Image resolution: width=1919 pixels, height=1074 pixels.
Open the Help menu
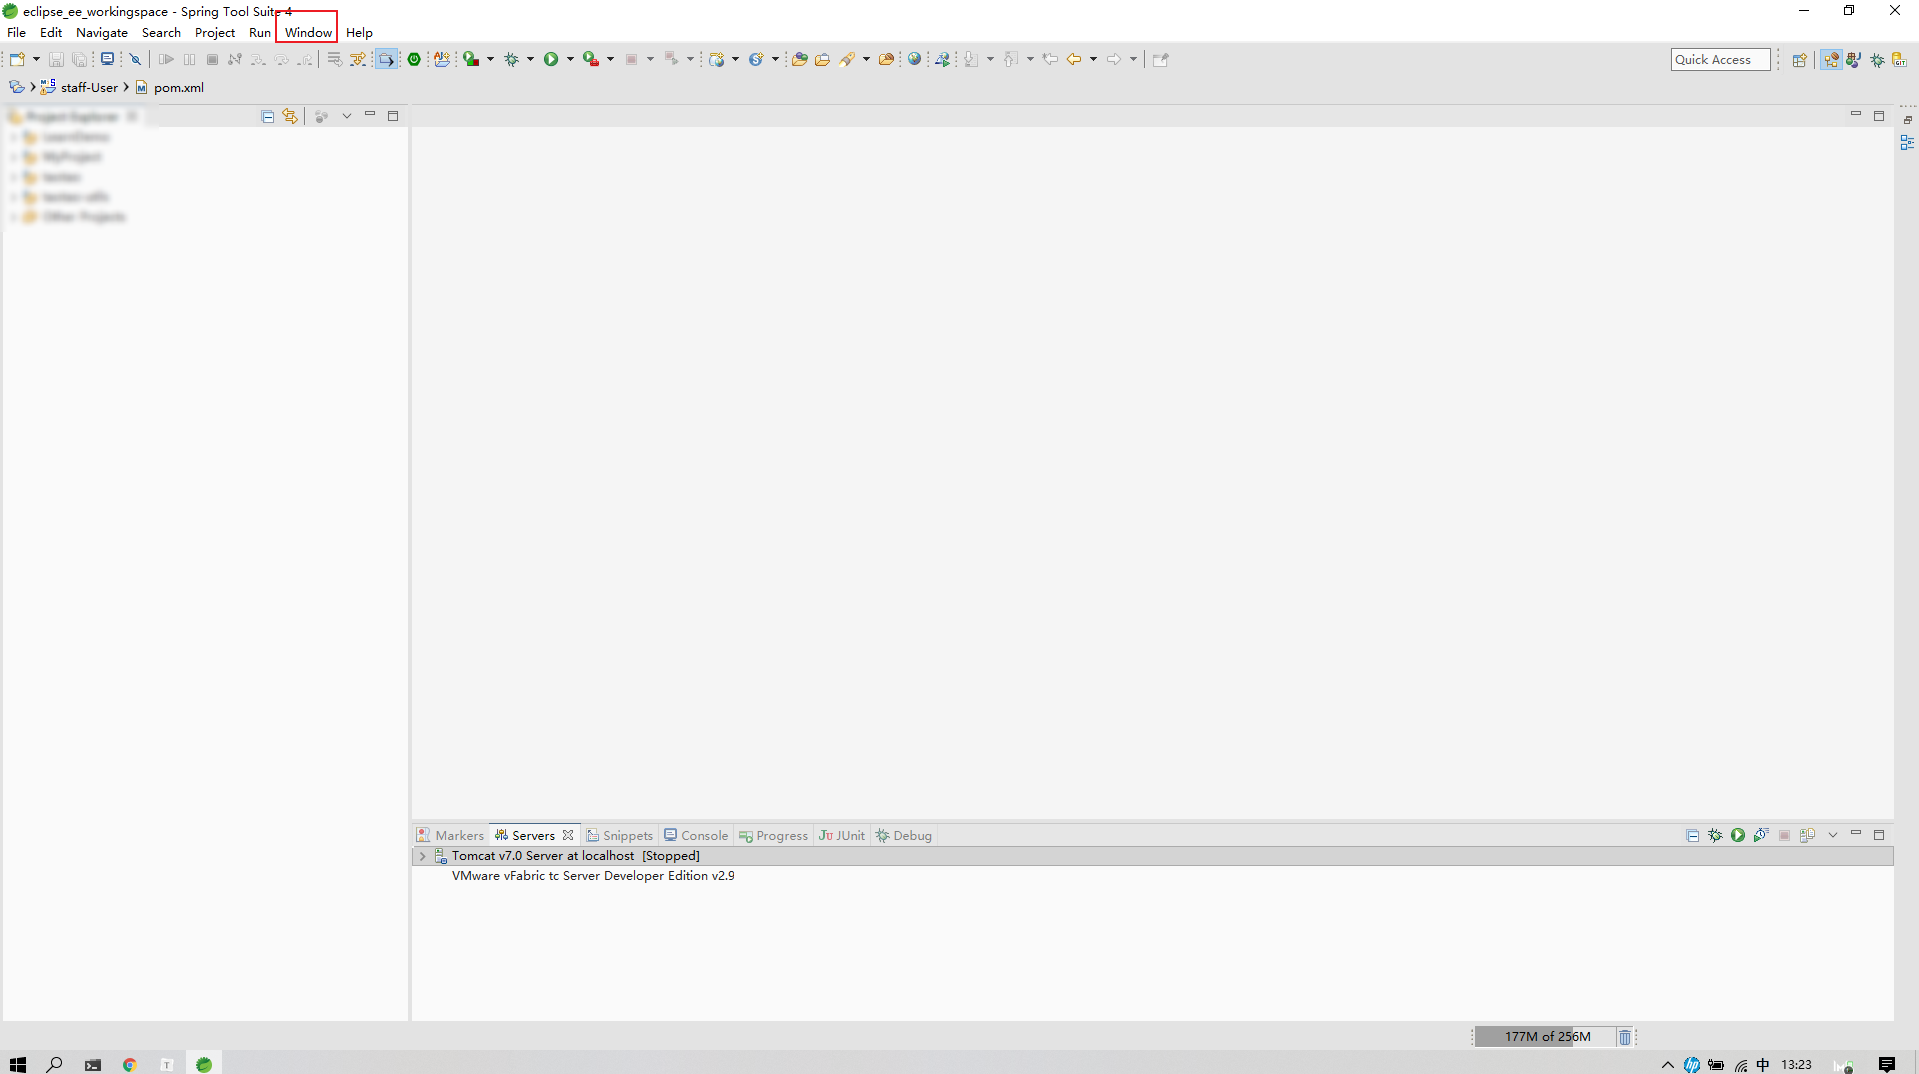(x=359, y=32)
